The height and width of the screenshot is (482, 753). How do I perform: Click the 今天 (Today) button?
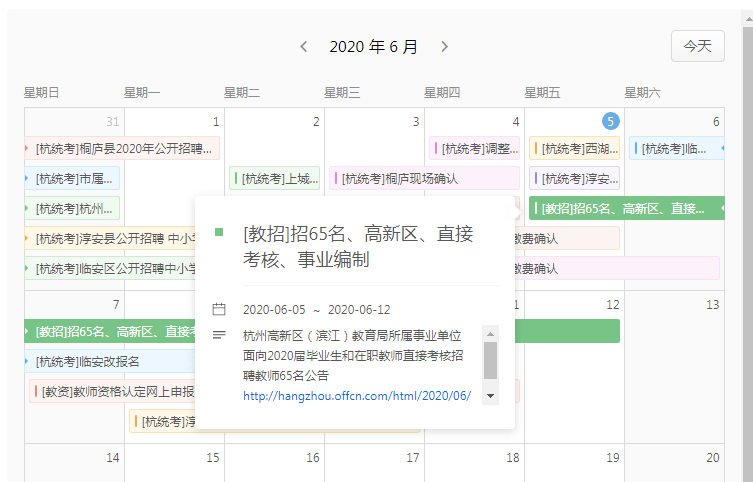tap(697, 46)
